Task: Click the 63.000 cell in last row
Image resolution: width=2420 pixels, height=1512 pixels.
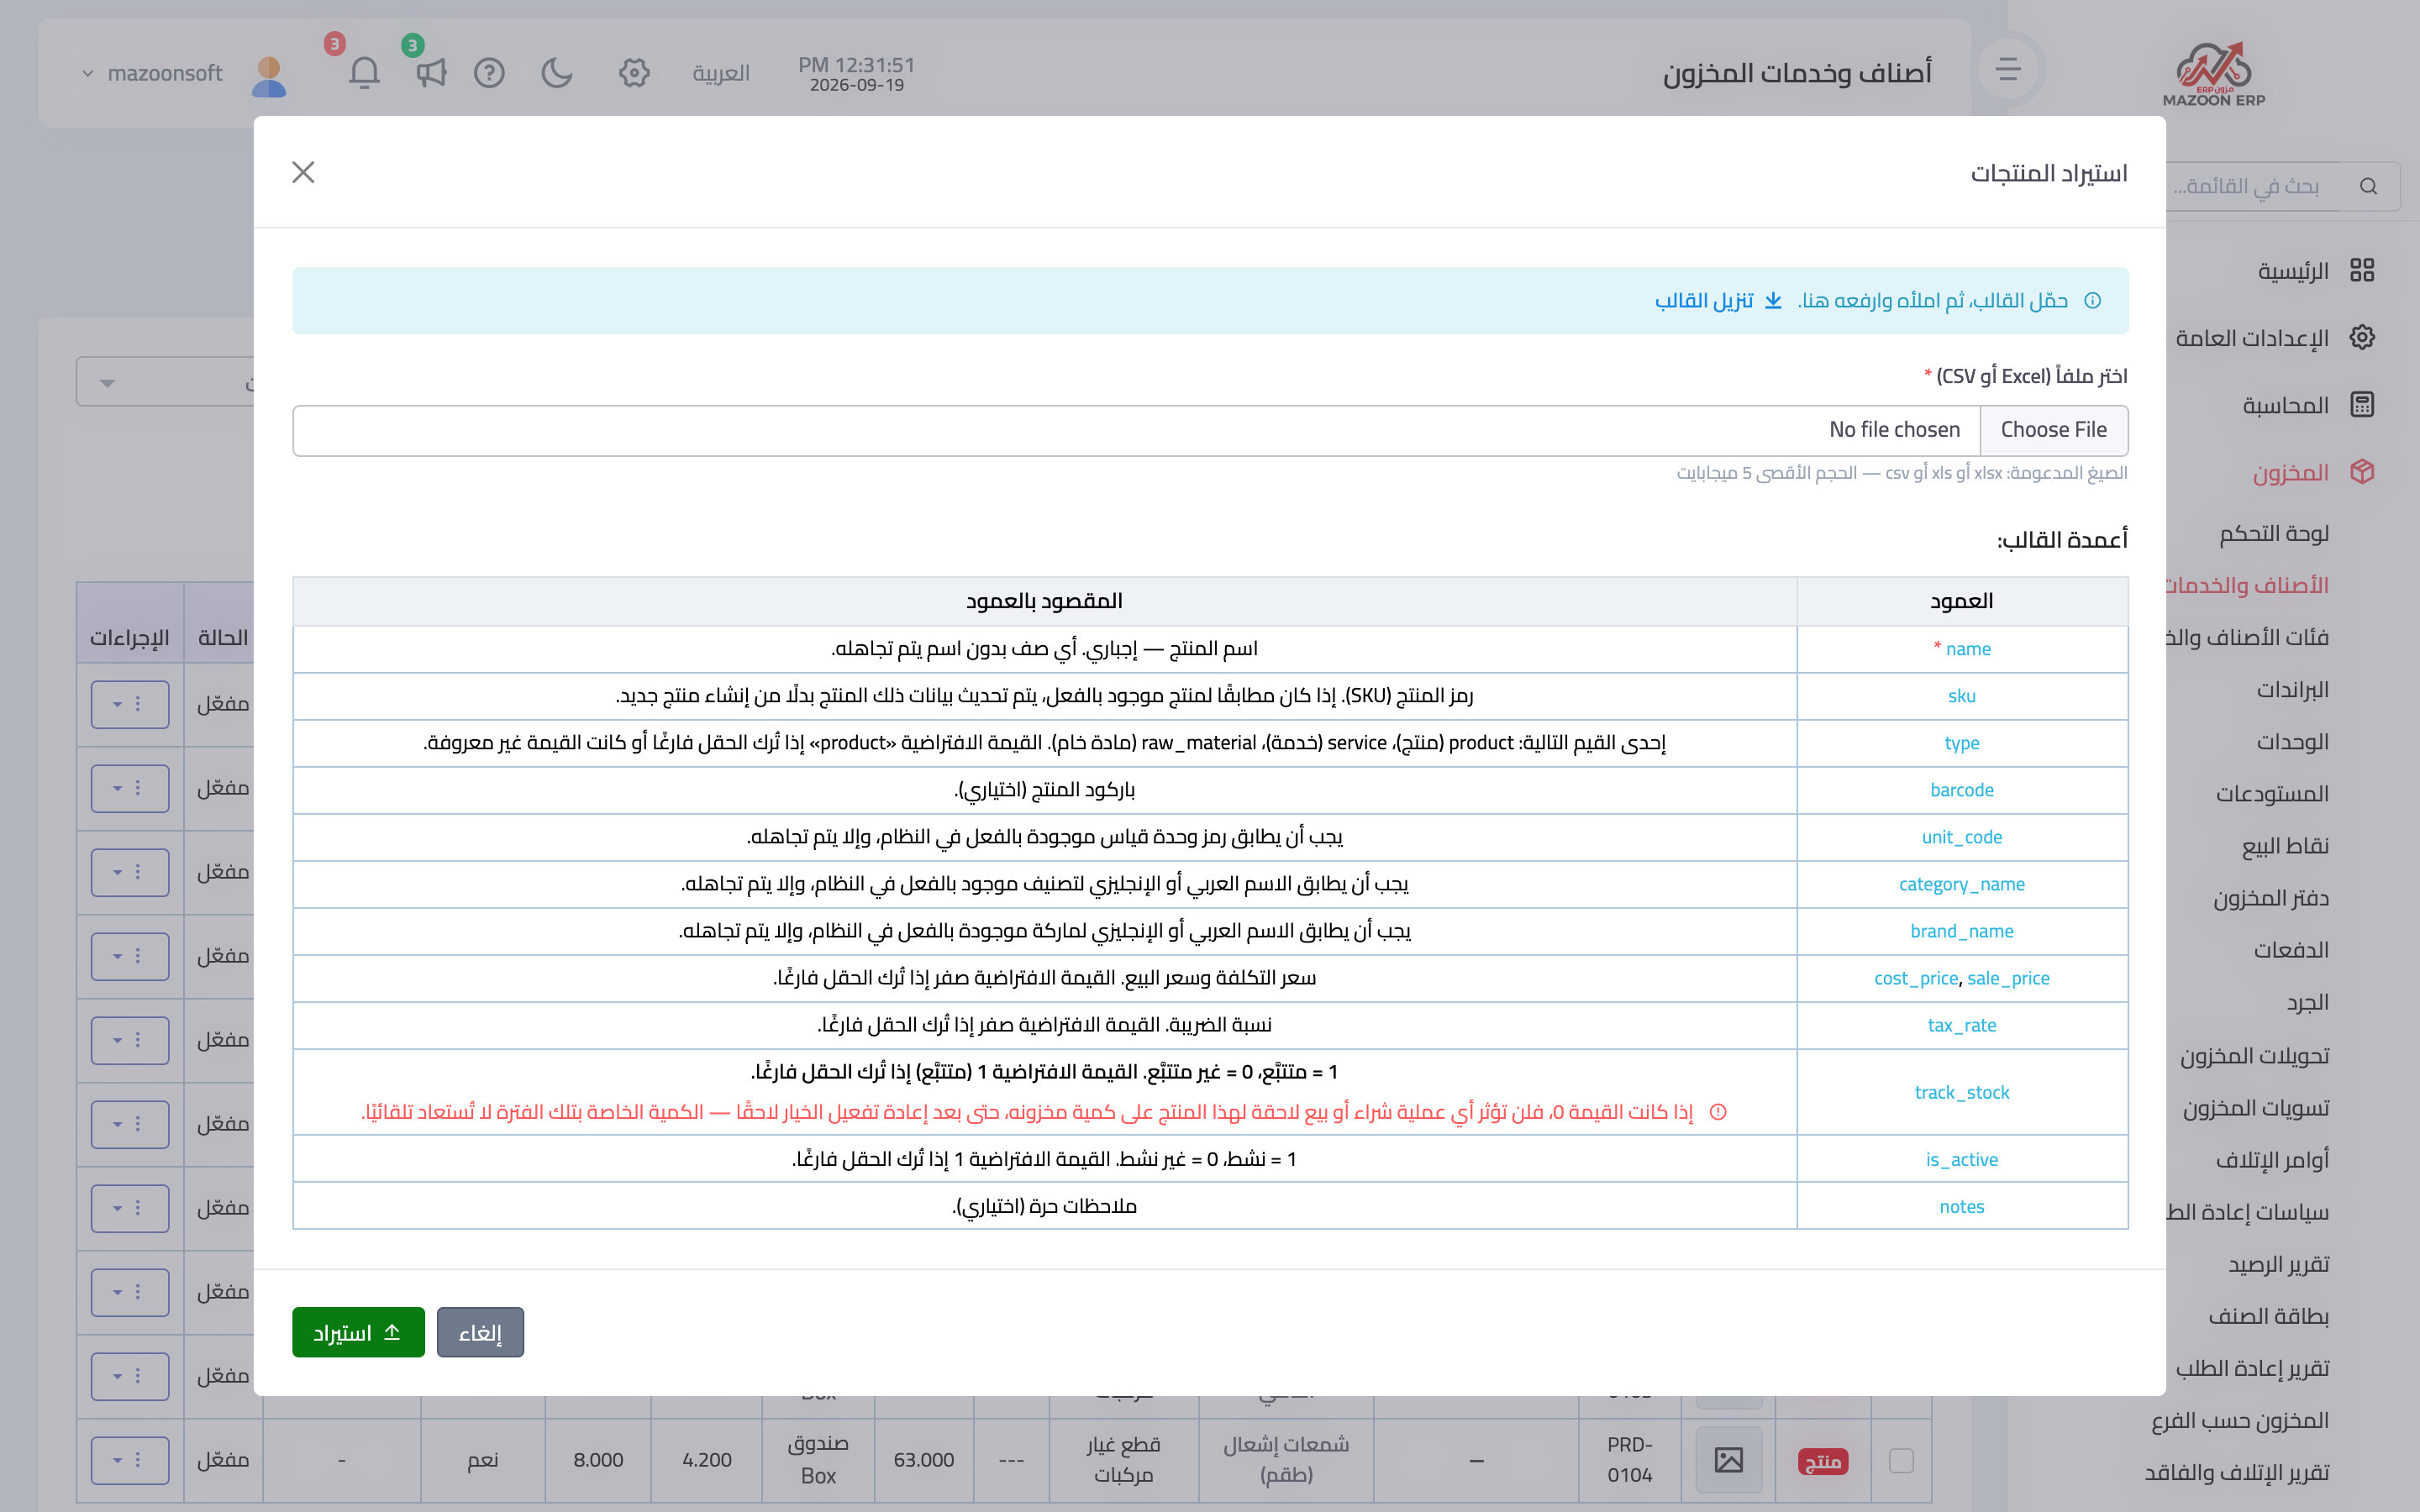Action: [x=924, y=1460]
